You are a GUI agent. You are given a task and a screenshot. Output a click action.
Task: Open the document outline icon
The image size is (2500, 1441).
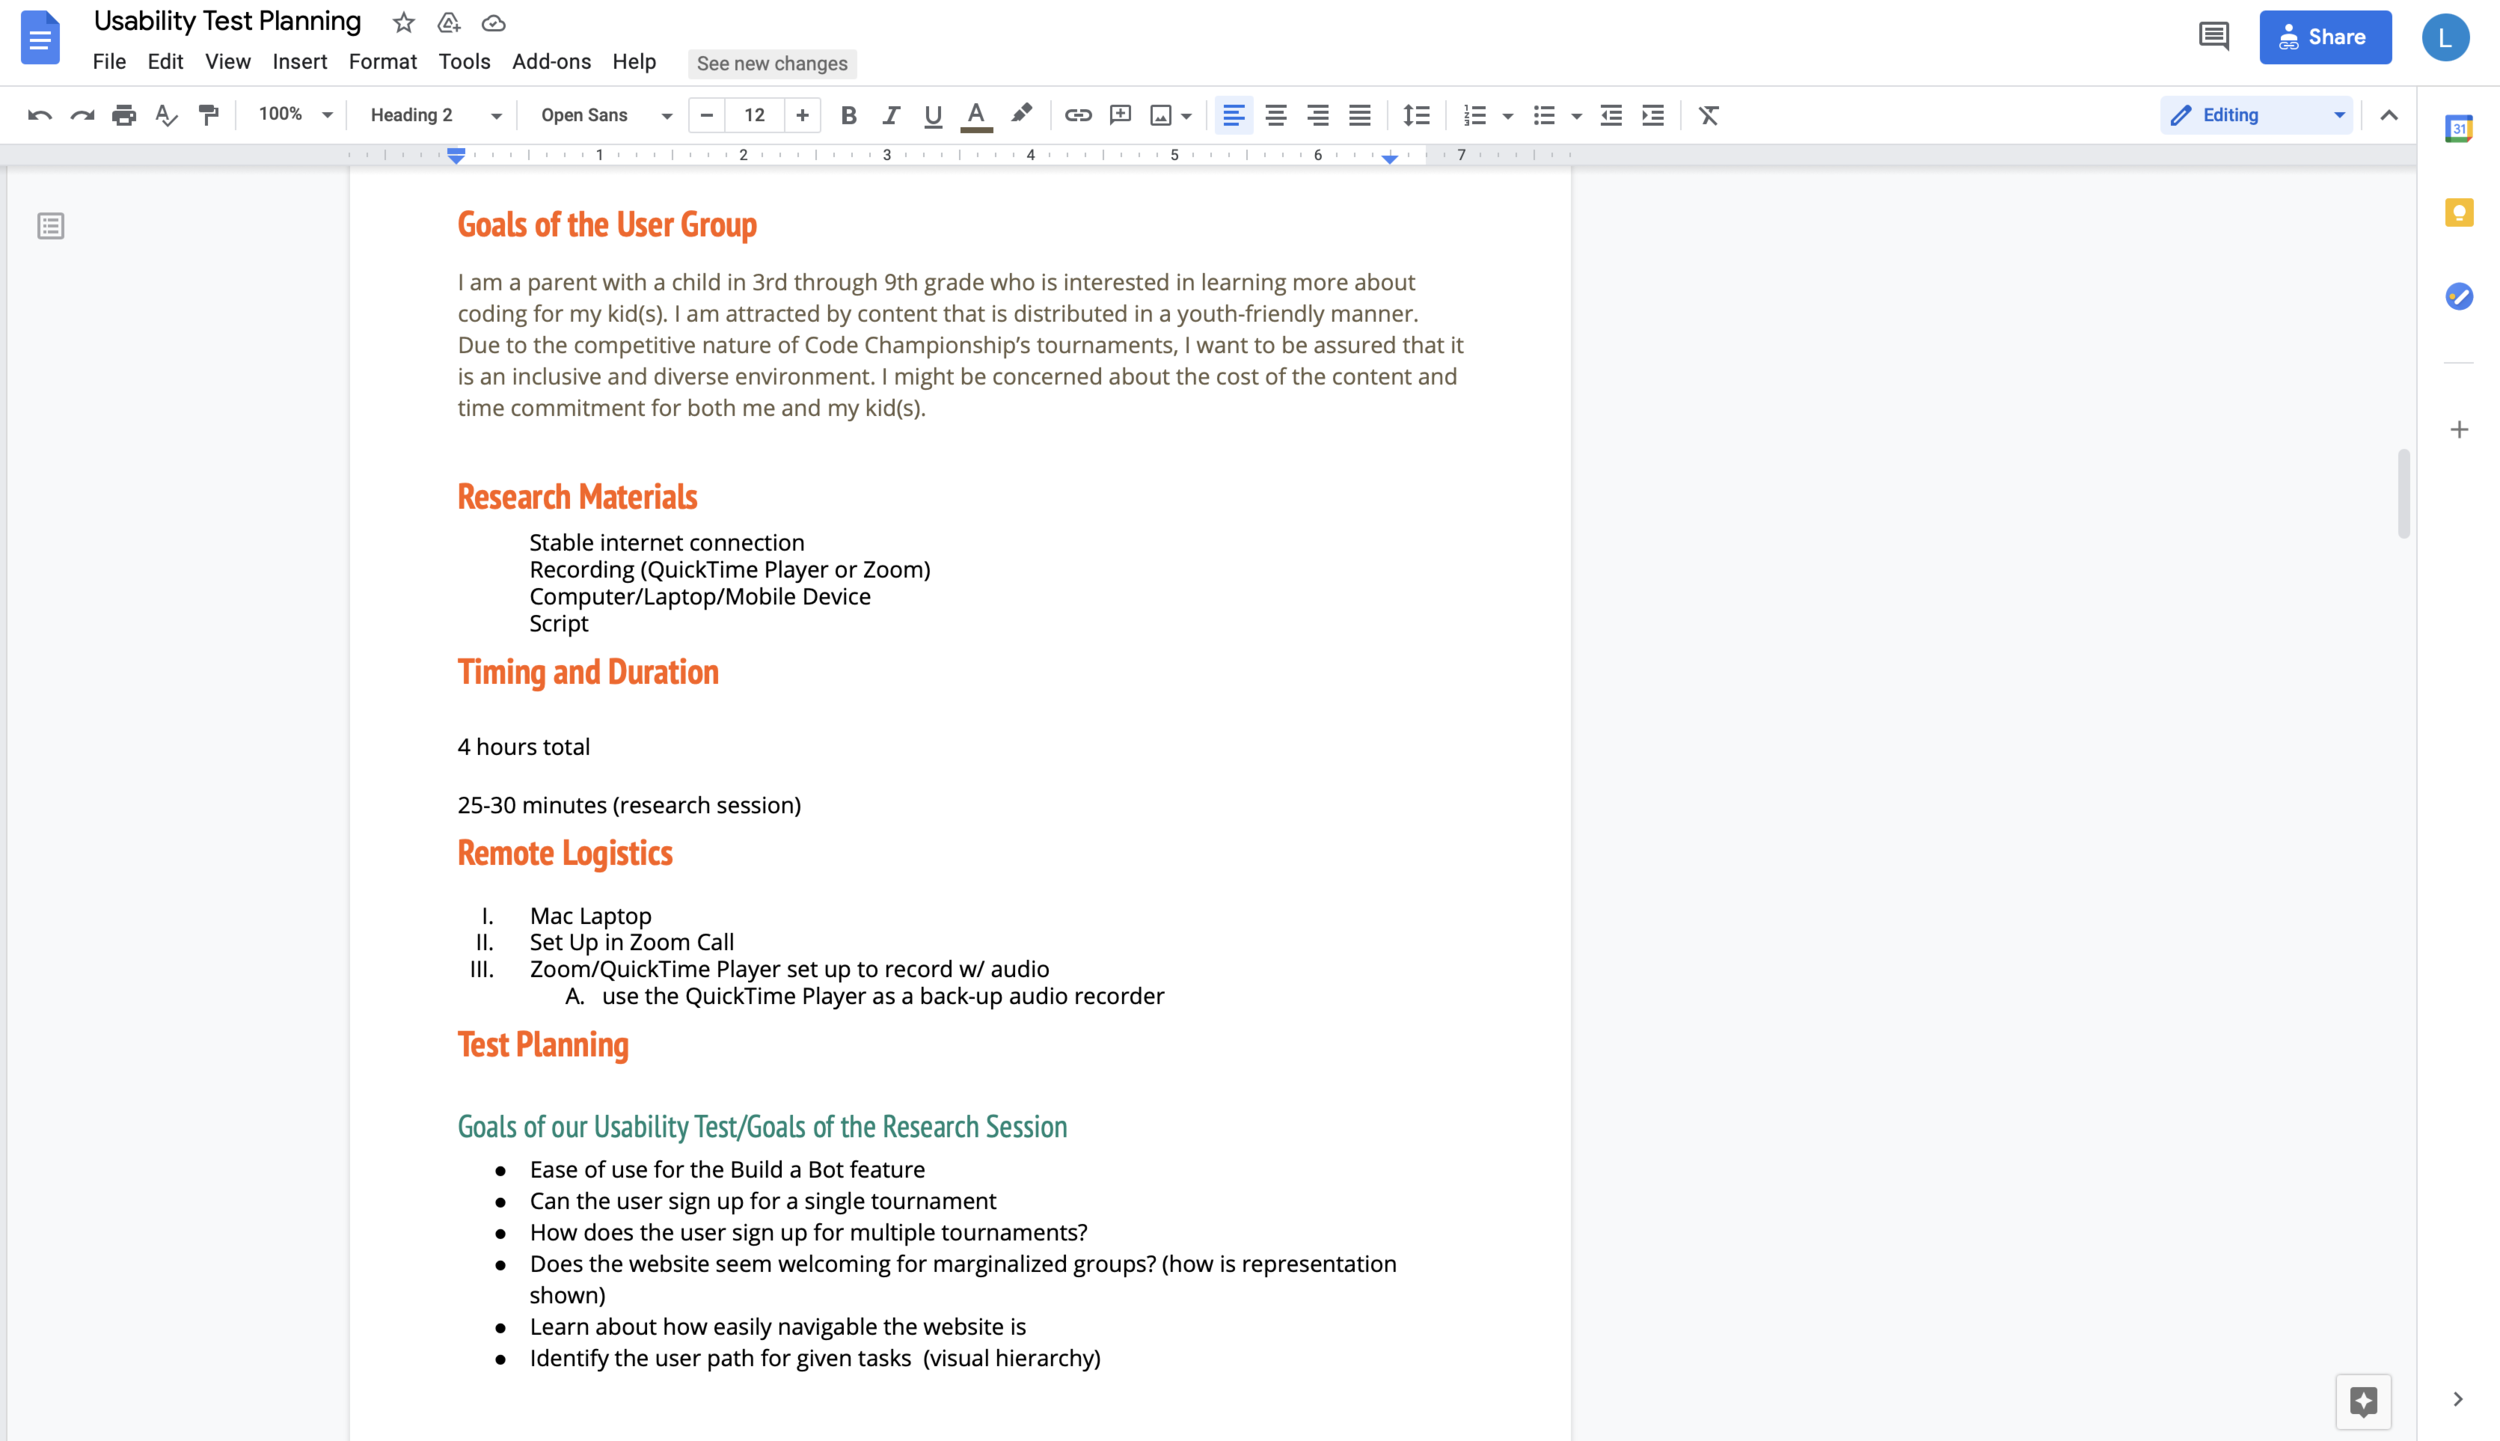click(50, 226)
